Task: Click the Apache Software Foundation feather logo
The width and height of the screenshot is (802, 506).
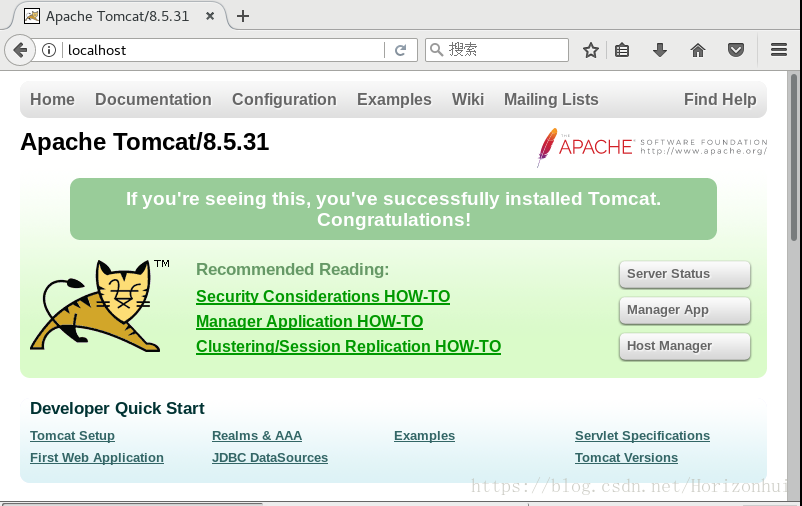Action: (652, 147)
